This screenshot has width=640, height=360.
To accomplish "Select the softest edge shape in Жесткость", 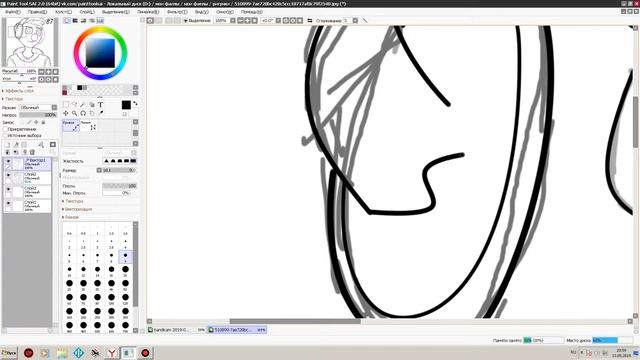I will (x=107, y=161).
